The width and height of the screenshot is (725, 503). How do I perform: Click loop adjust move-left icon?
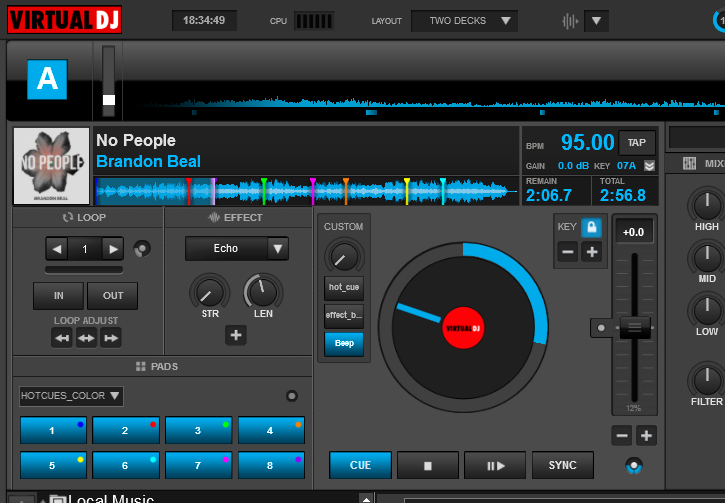[61, 338]
